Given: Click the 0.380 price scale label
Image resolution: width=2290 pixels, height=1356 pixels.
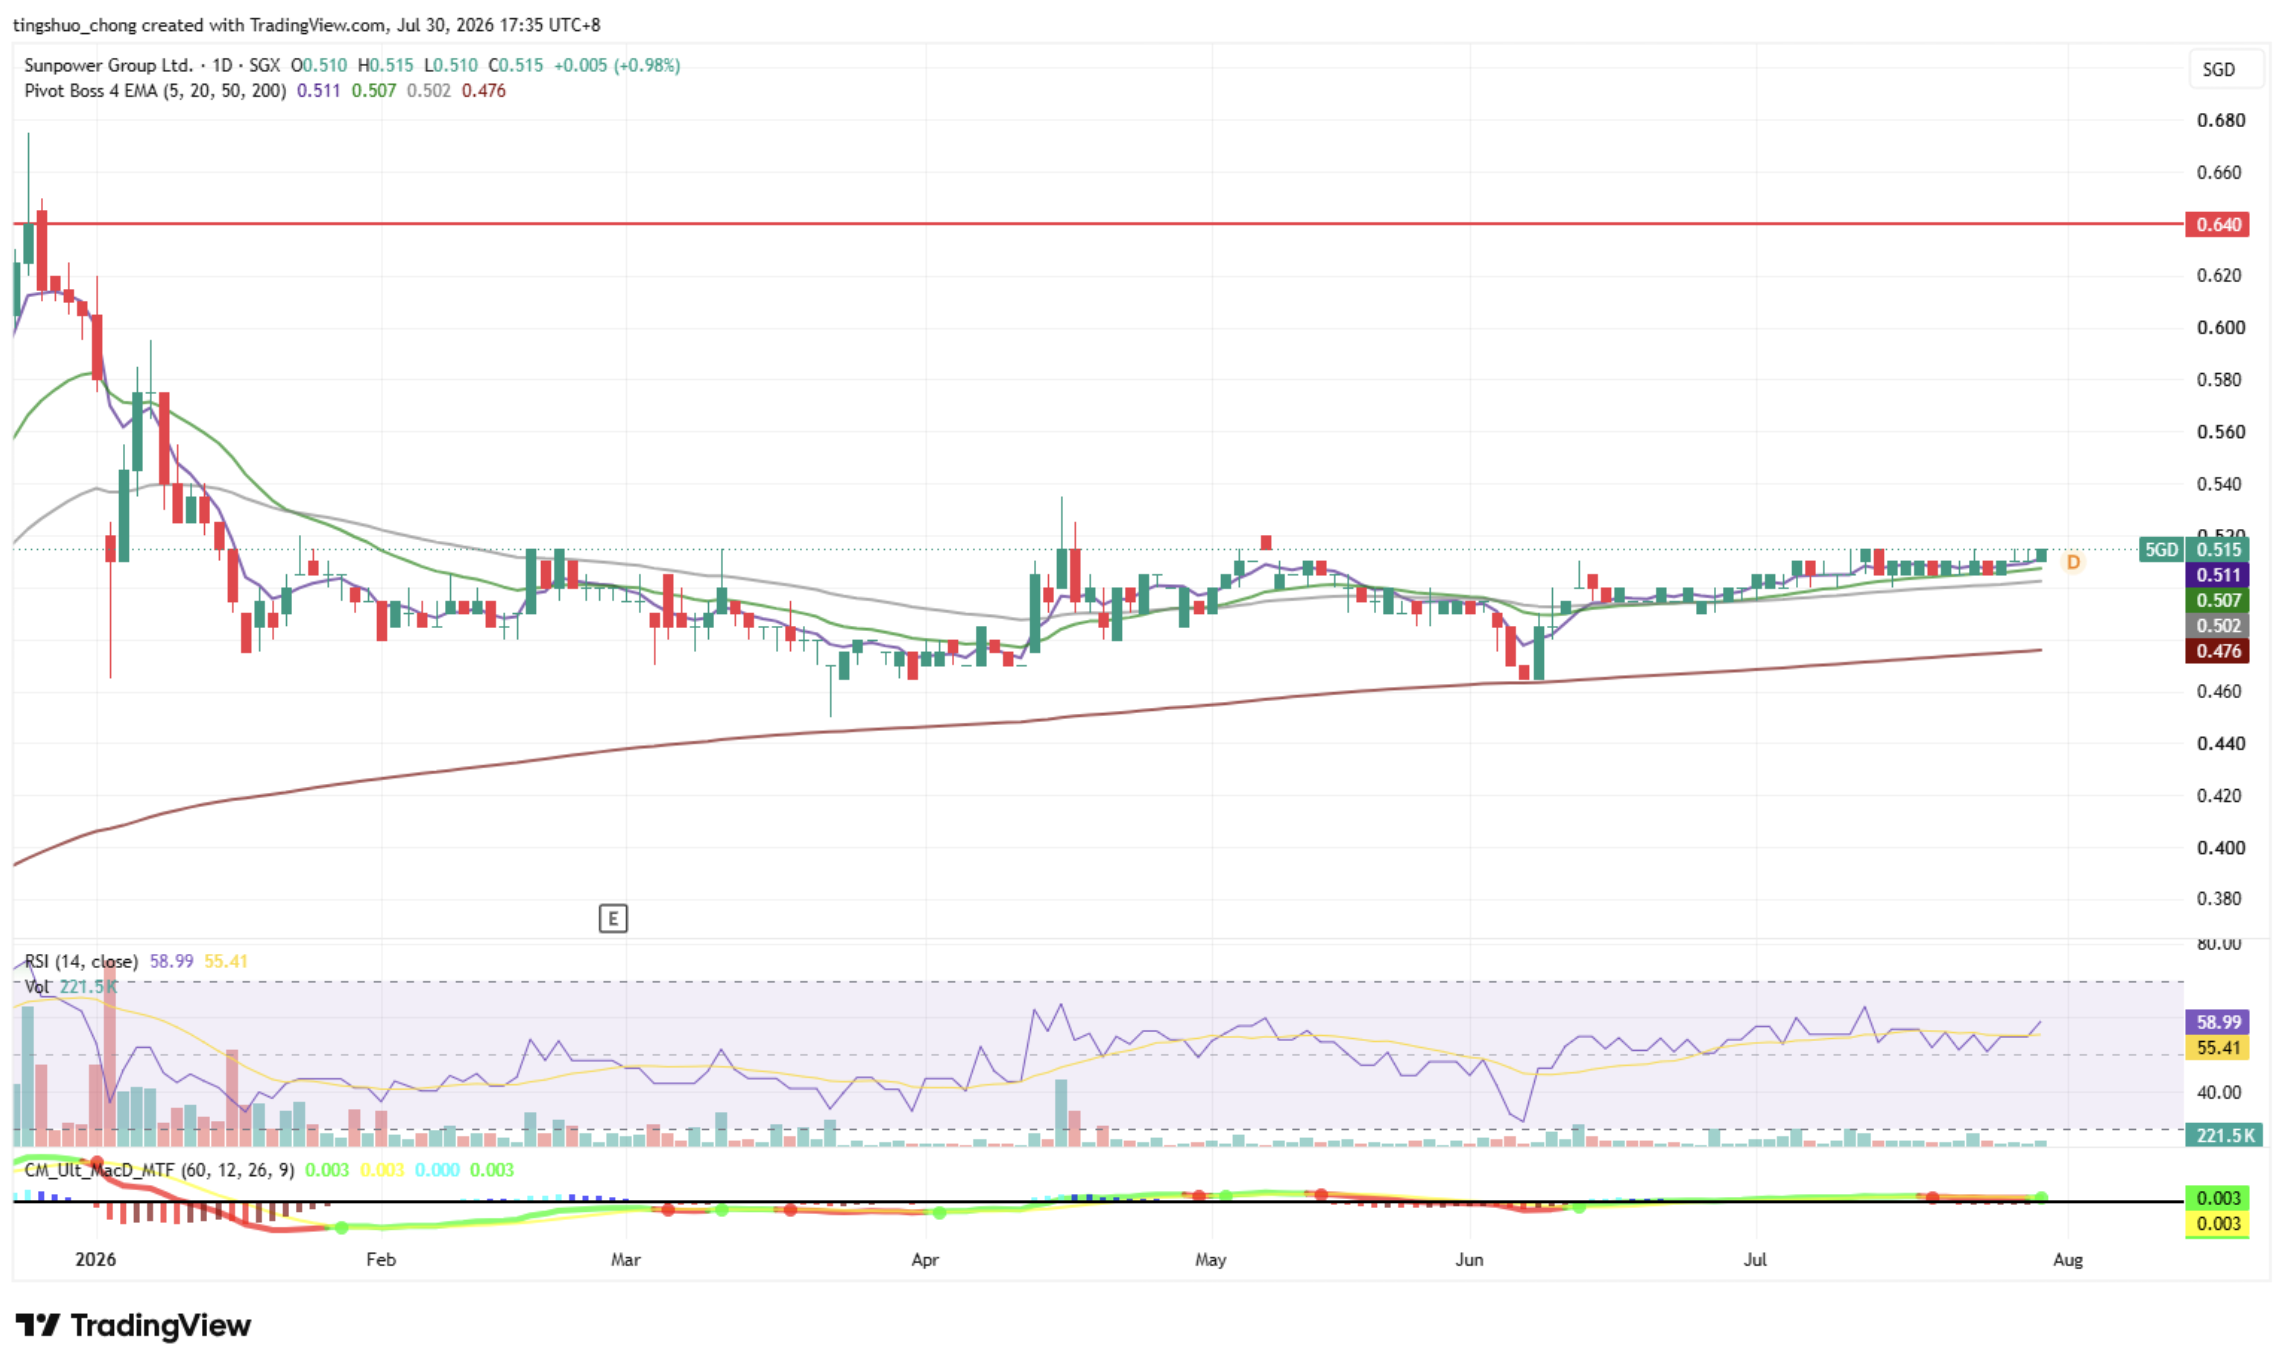Looking at the screenshot, I should tap(2221, 898).
